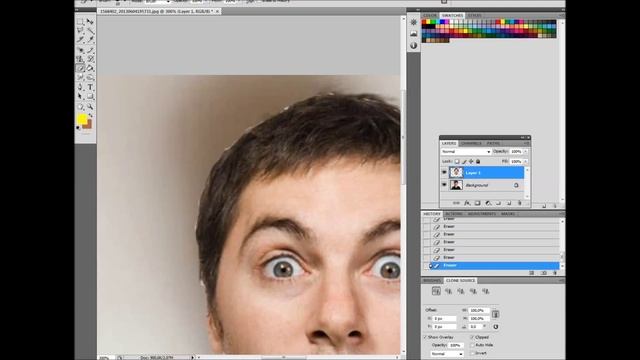Toggle maintain aspect ratio link in Clone Source
The width and height of the screenshot is (640, 360).
(x=495, y=314)
